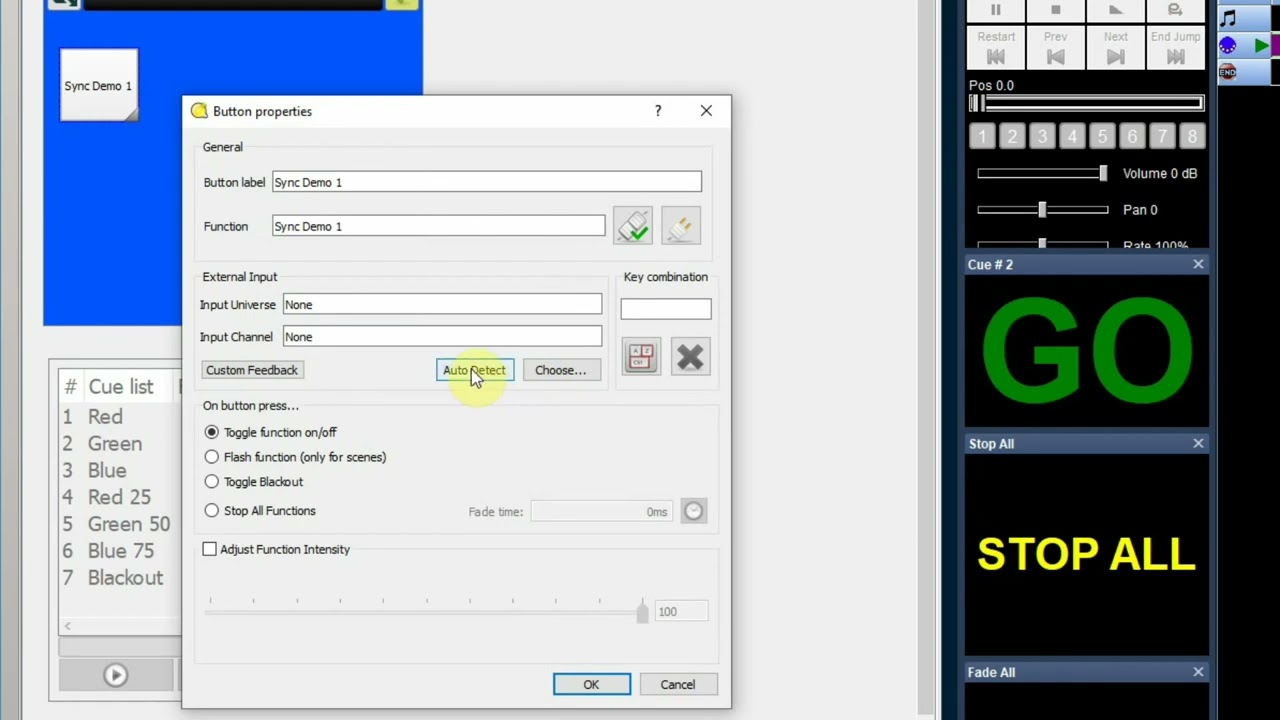Click the big green GO button
Image resolution: width=1280 pixels, height=720 pixels.
(1087, 351)
